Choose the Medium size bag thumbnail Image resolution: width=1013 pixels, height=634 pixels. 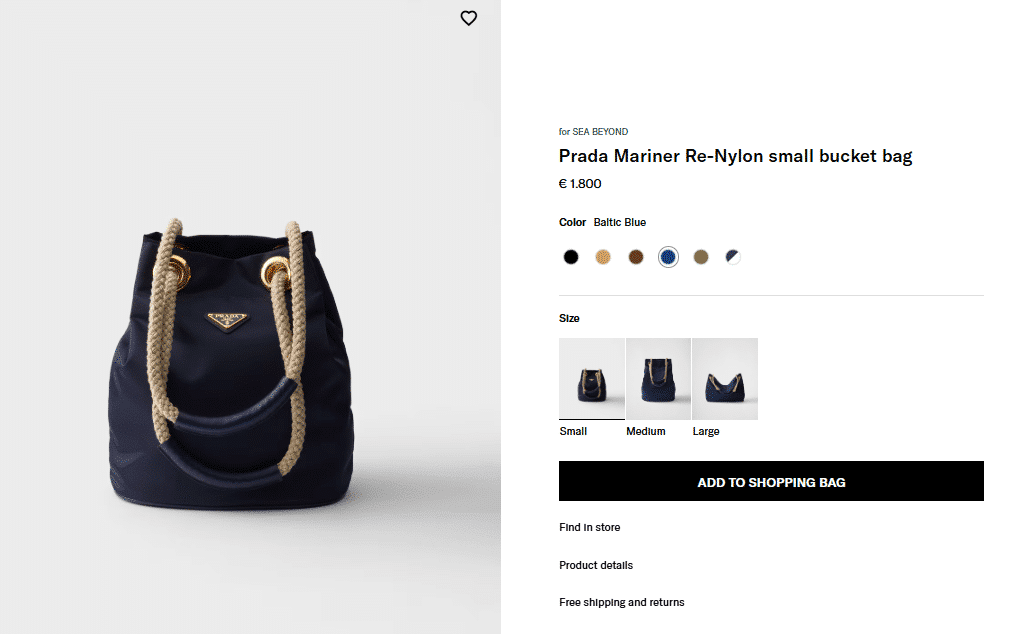click(658, 378)
